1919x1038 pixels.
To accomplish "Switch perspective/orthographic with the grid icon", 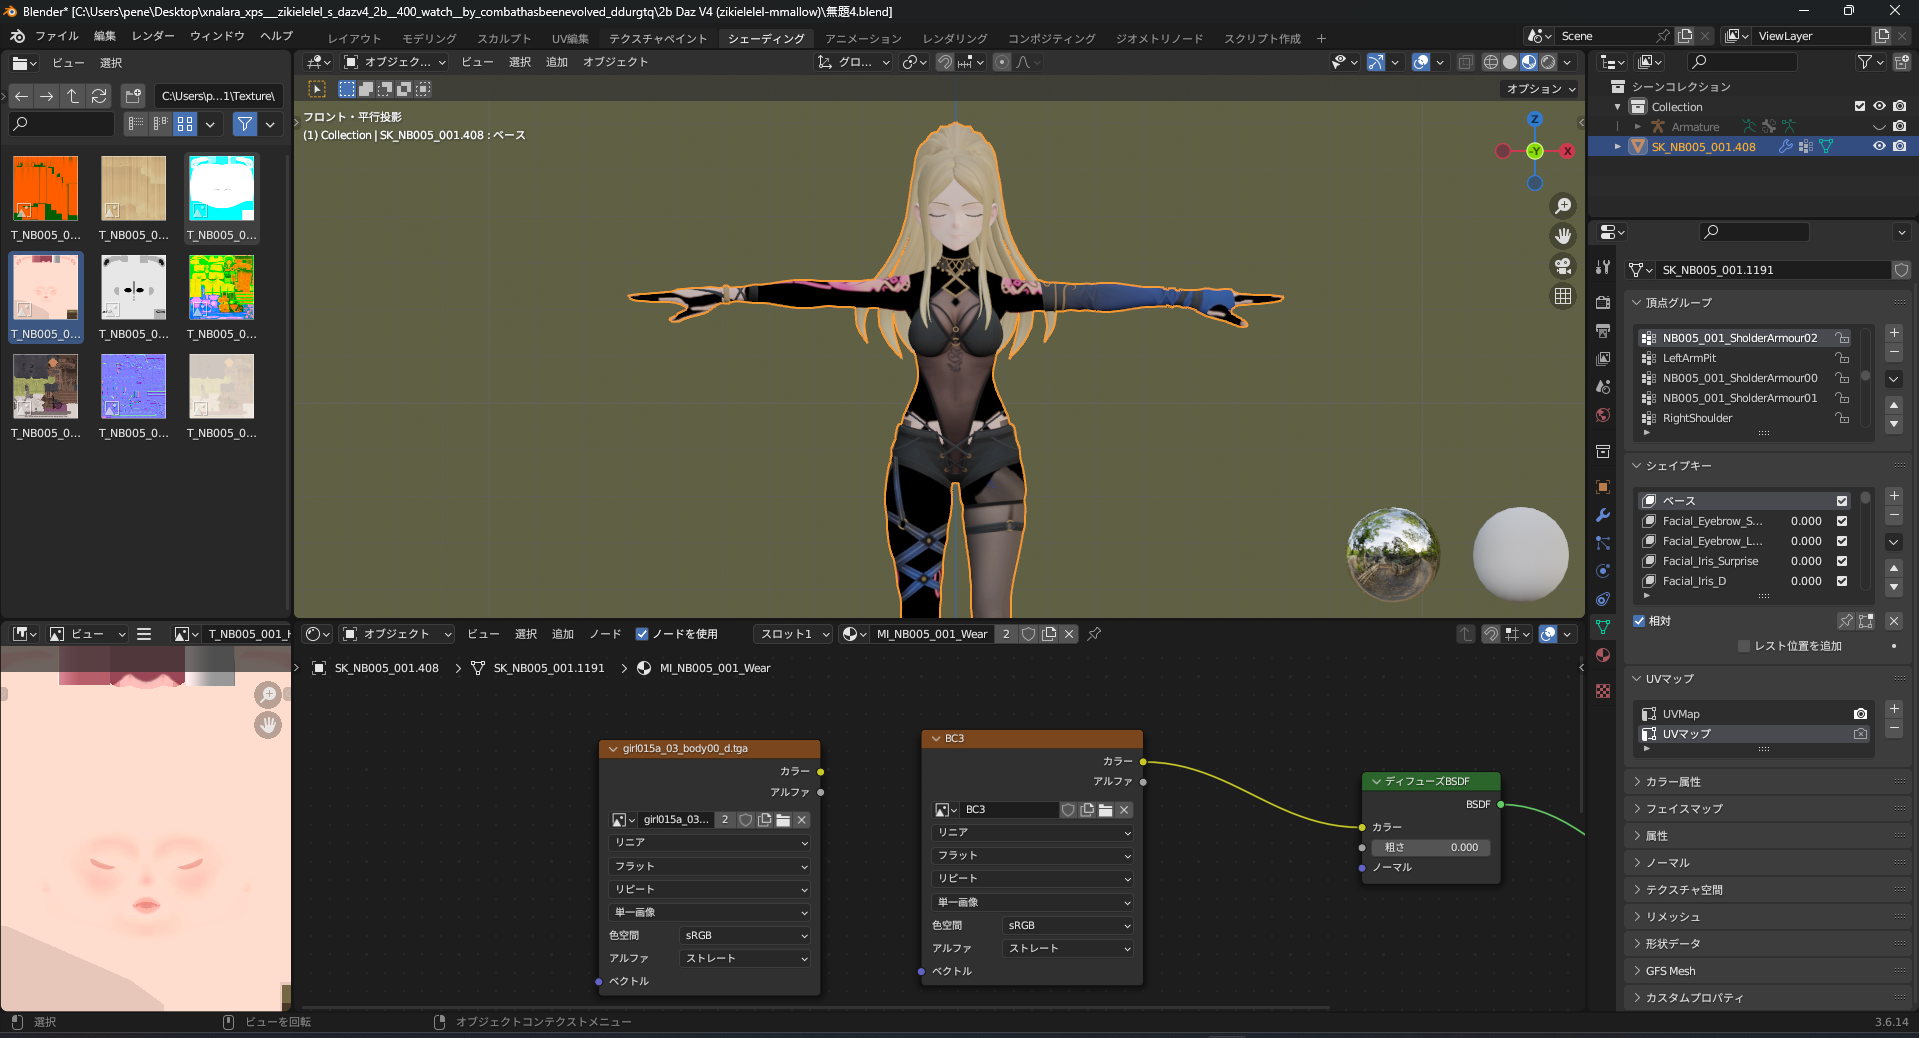I will [1563, 296].
